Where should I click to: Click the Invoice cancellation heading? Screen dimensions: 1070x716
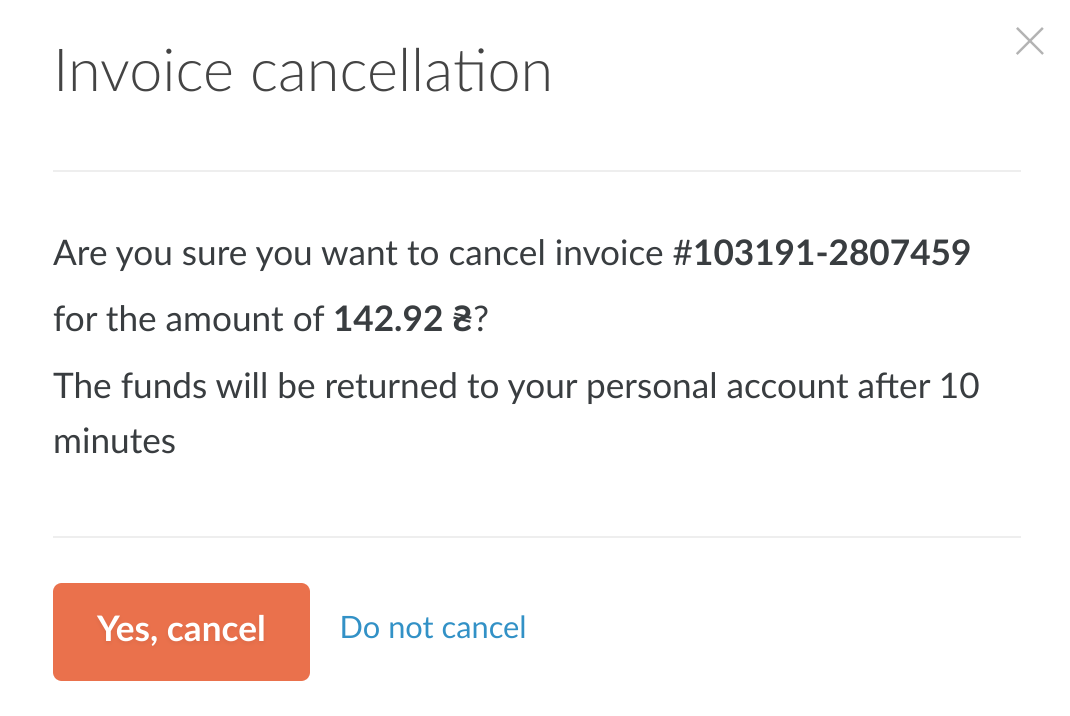tap(302, 73)
